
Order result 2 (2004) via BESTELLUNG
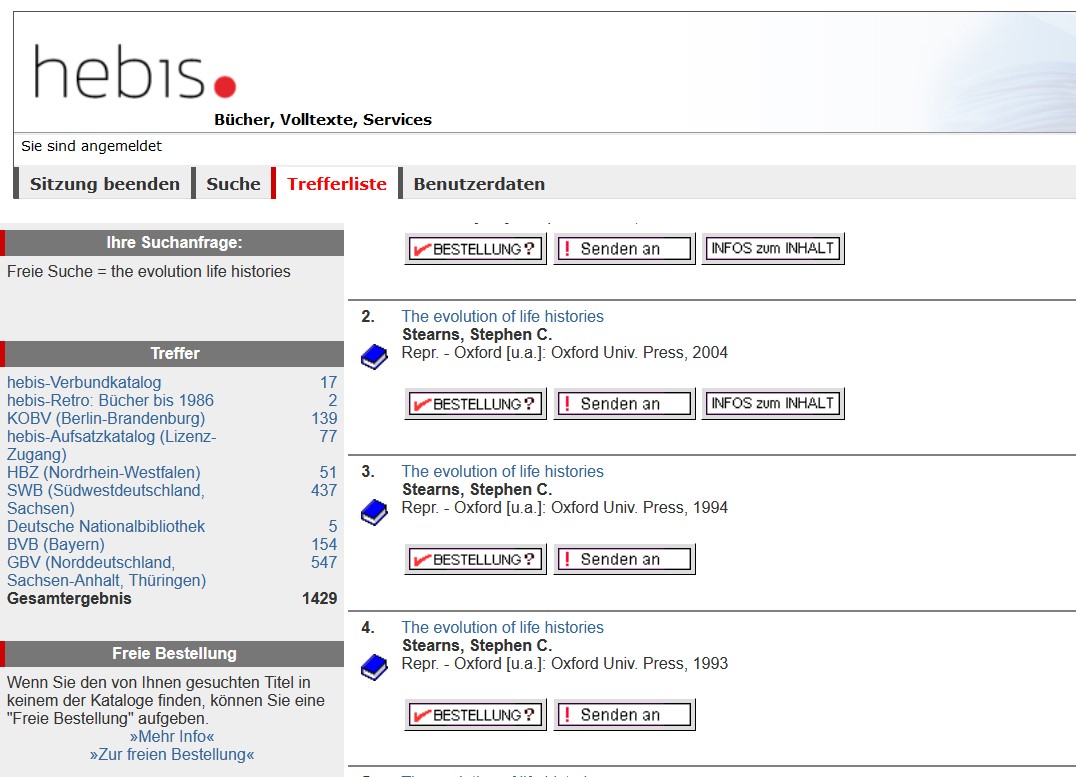[476, 404]
